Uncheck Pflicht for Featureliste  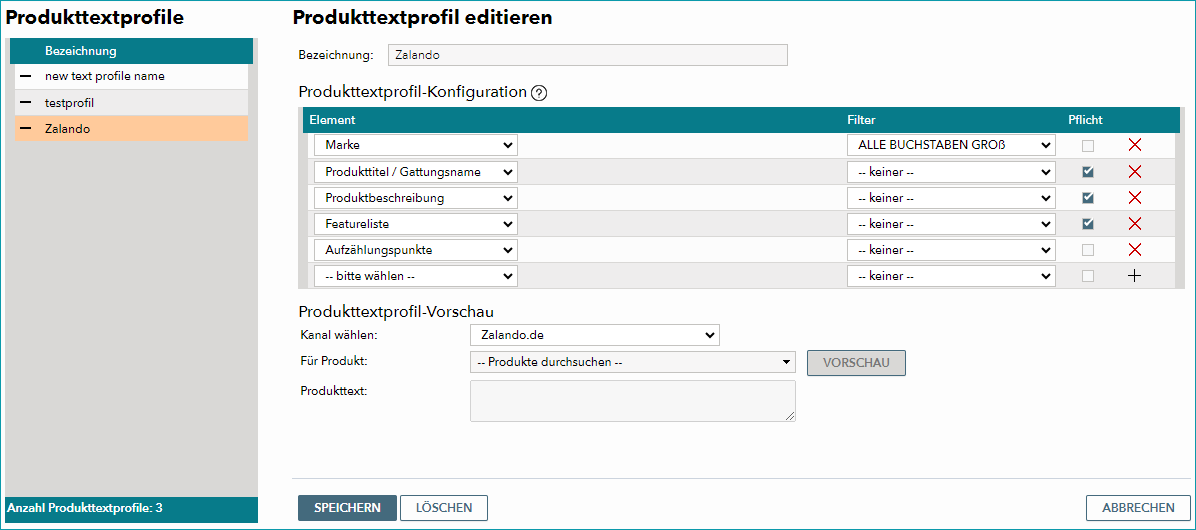[x=1088, y=223]
